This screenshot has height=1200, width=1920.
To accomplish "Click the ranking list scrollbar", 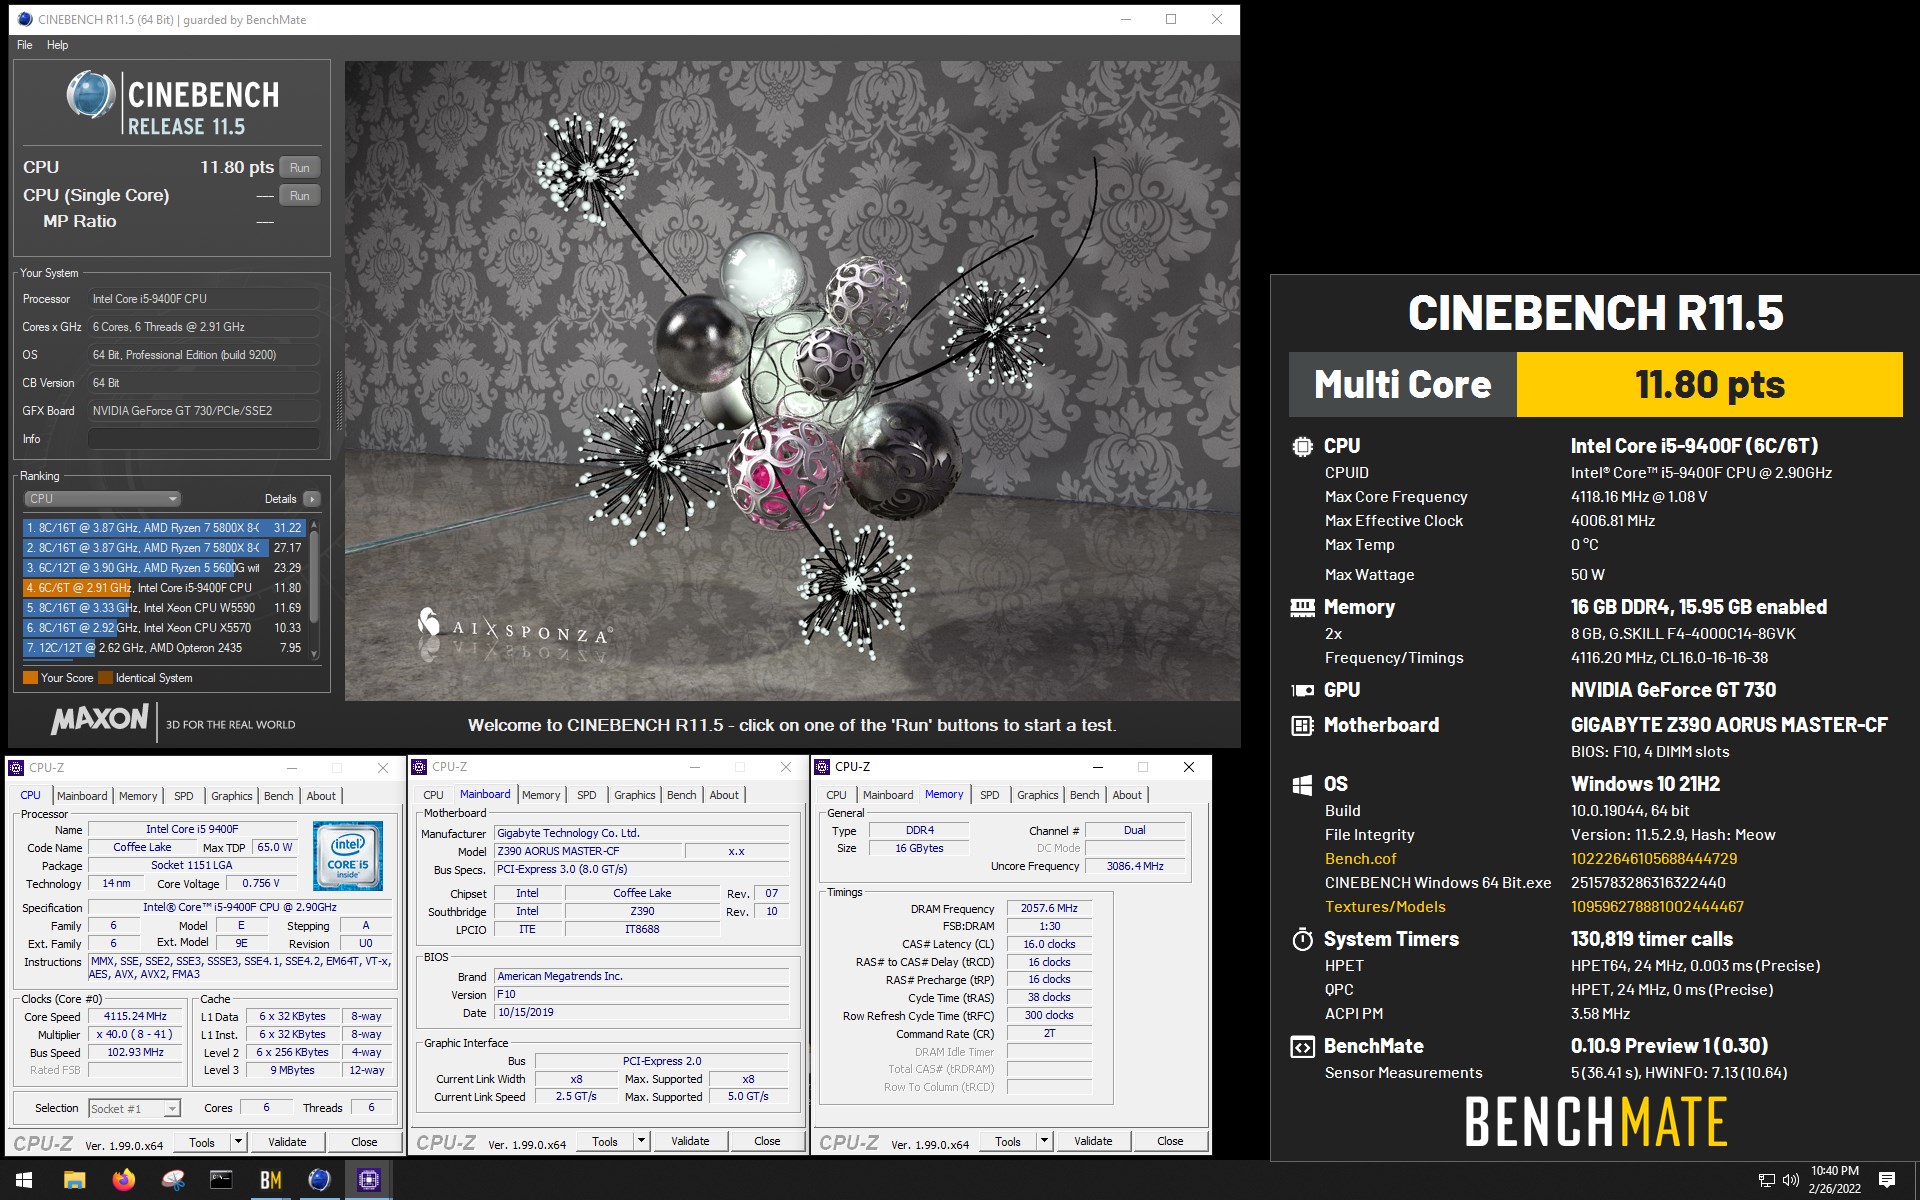I will (x=315, y=589).
